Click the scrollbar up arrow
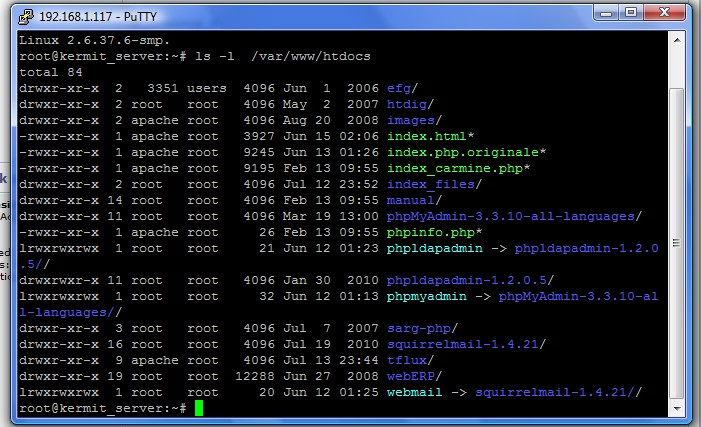This screenshot has width=701, height=427. 676,41
